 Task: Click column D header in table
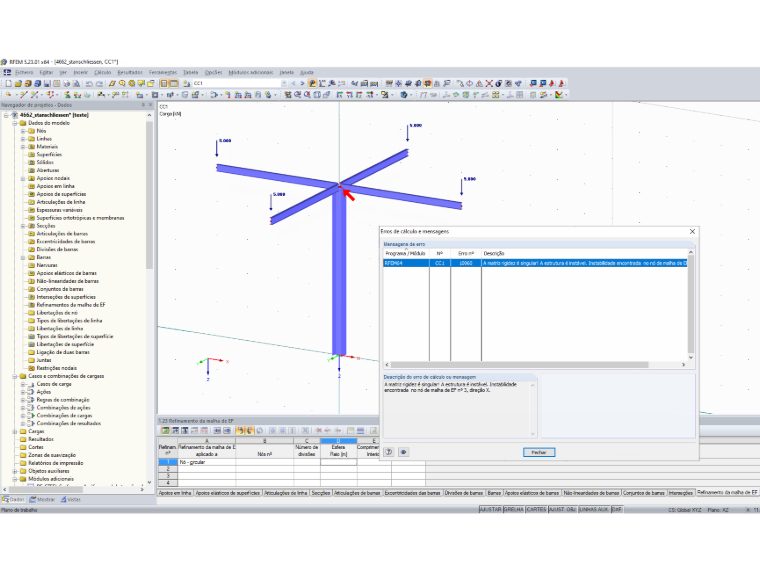(338, 441)
